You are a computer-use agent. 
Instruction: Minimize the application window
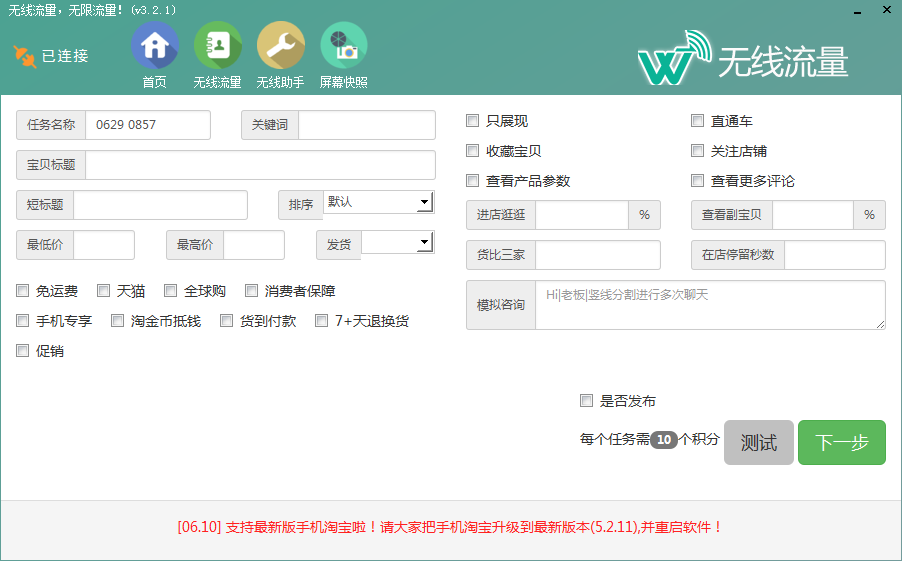857,11
